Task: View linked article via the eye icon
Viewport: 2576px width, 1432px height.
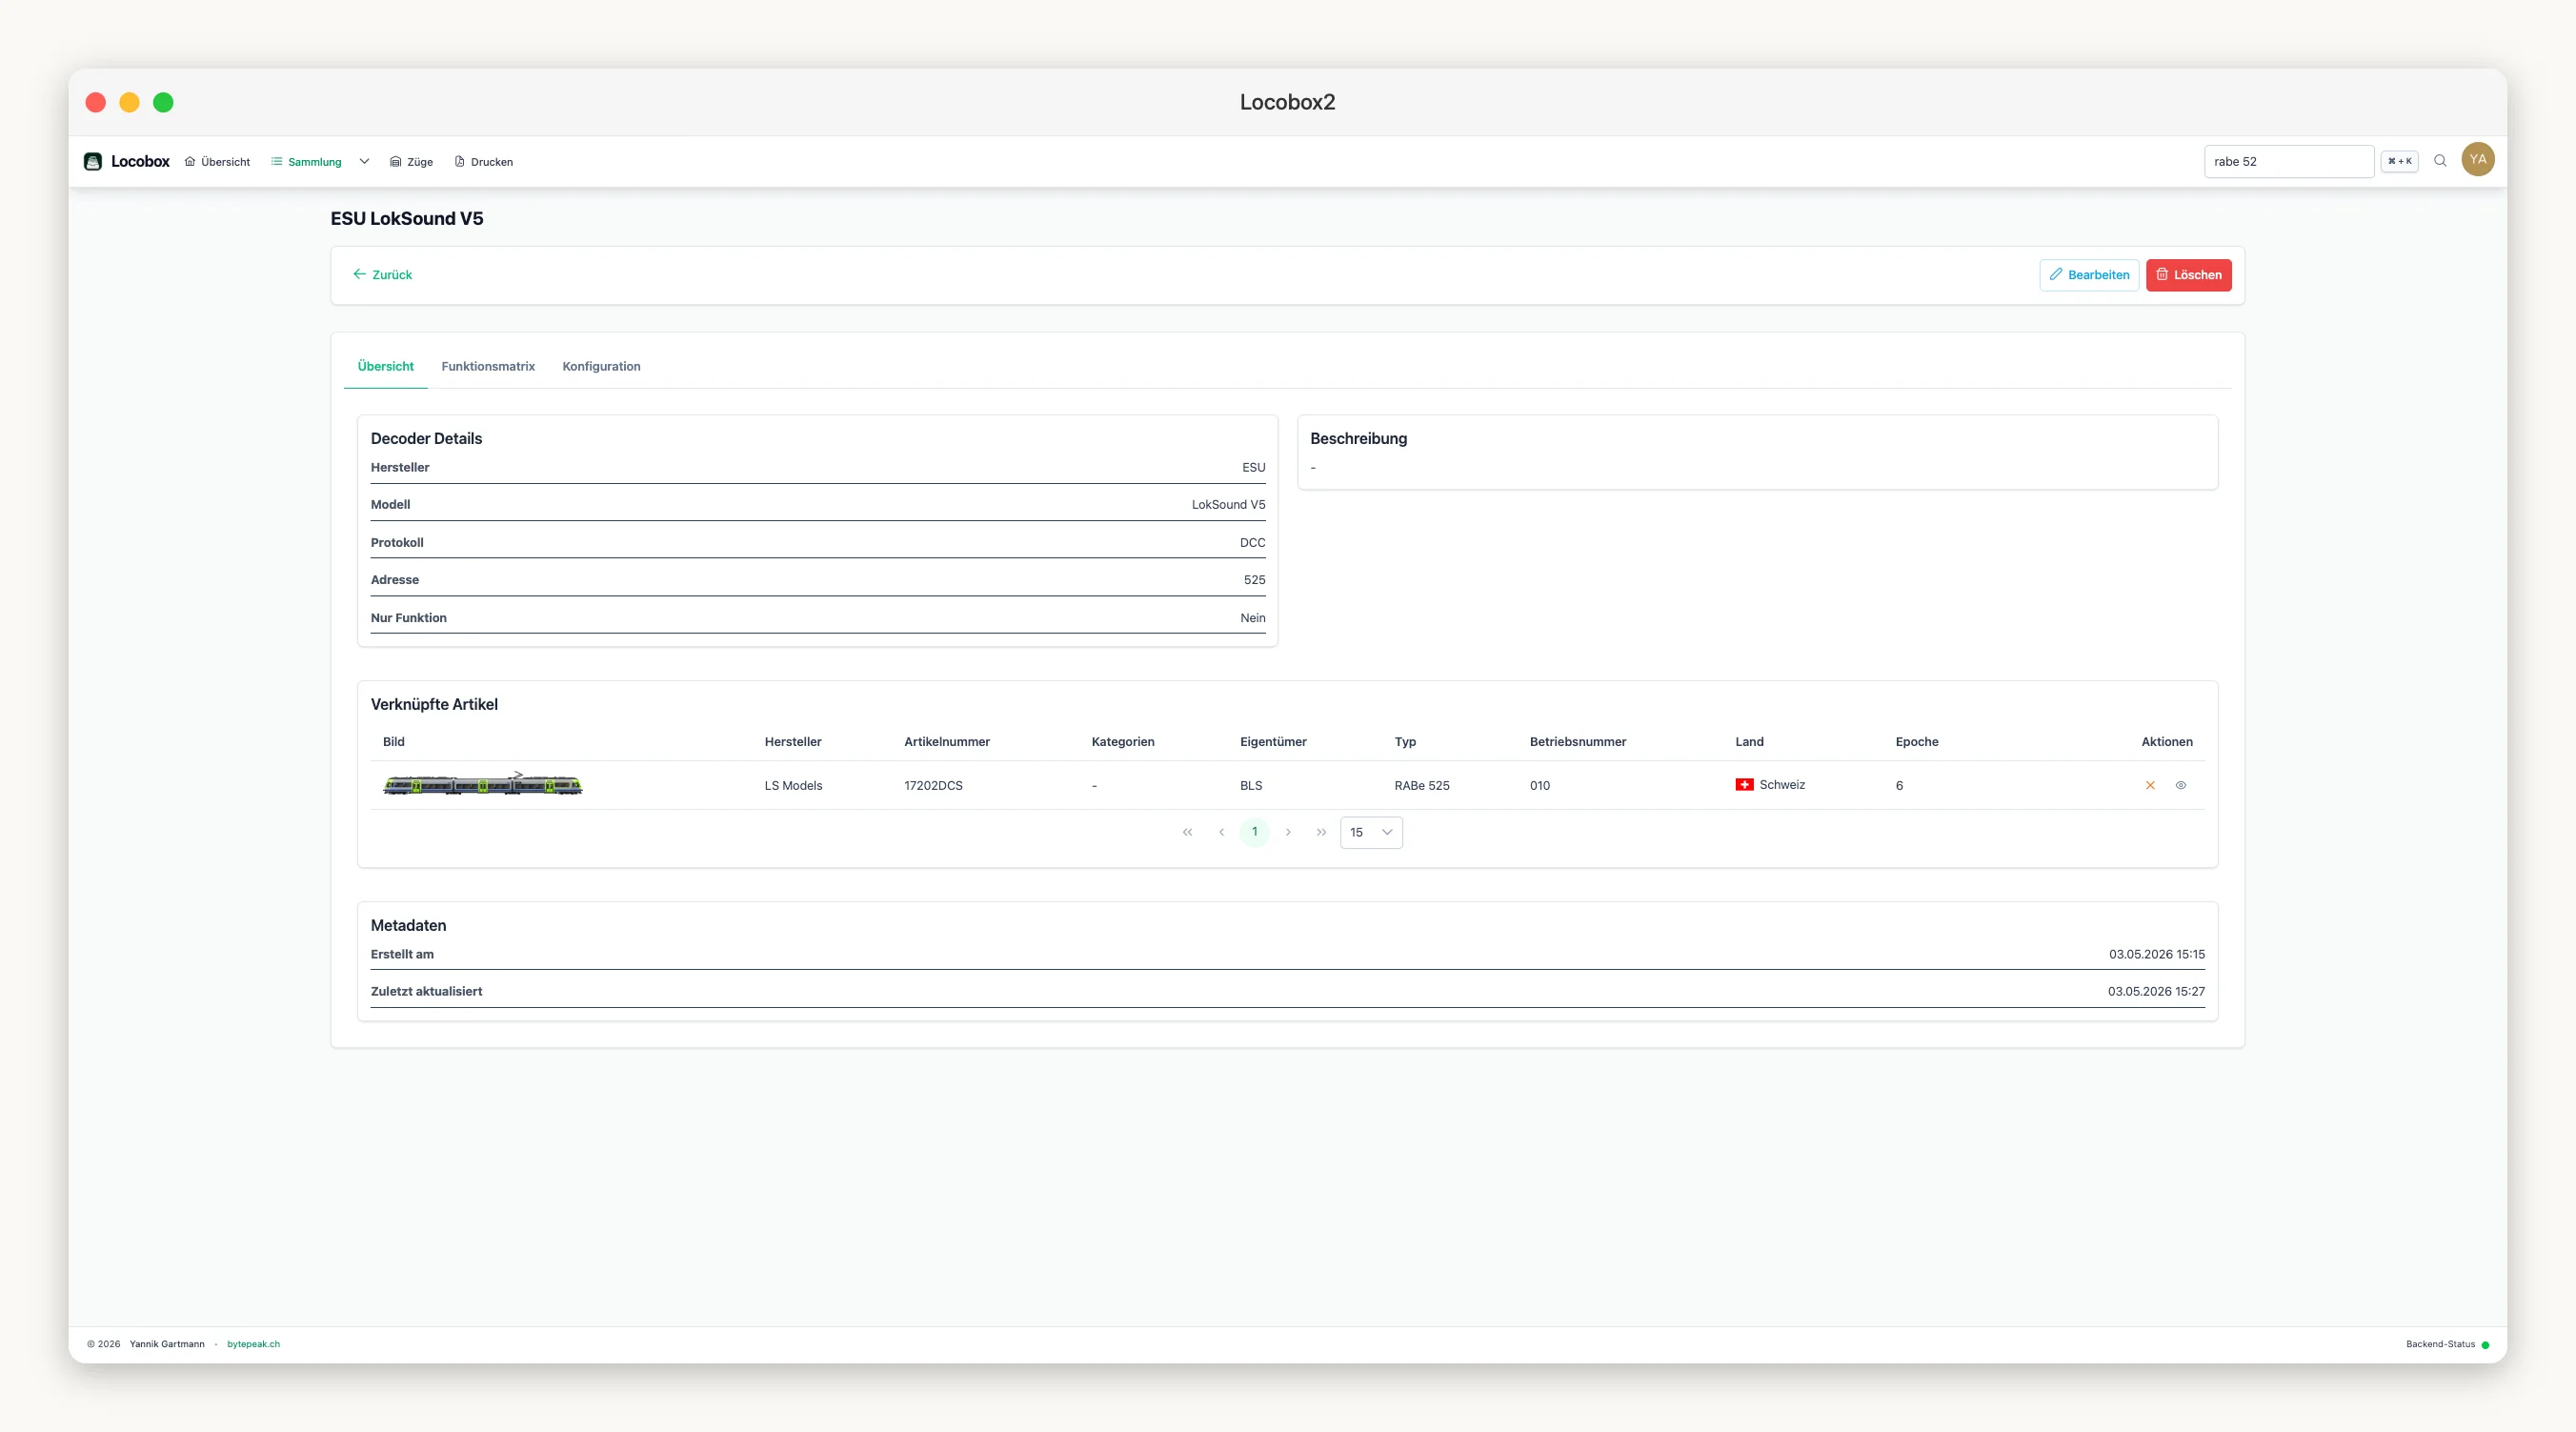Action: tap(2181, 786)
